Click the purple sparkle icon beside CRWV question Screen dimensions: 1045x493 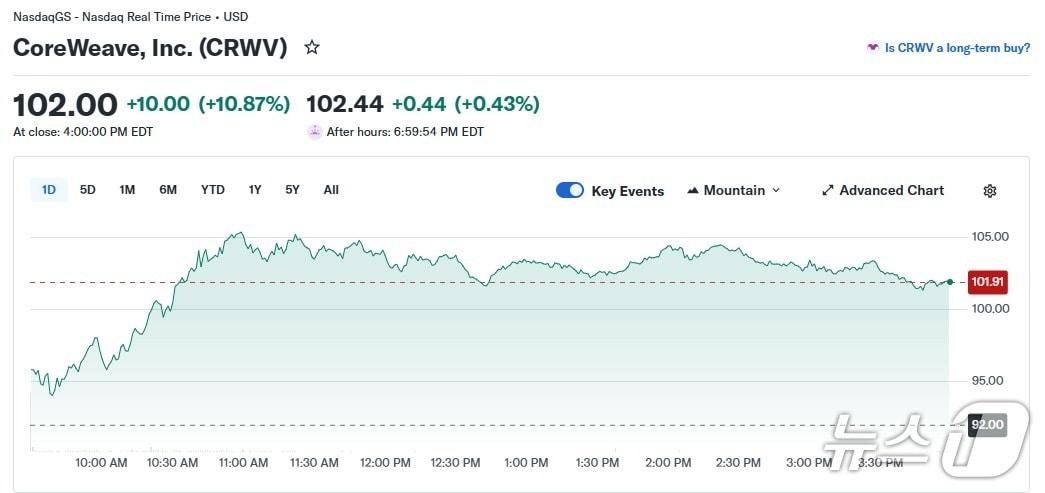[x=873, y=47]
